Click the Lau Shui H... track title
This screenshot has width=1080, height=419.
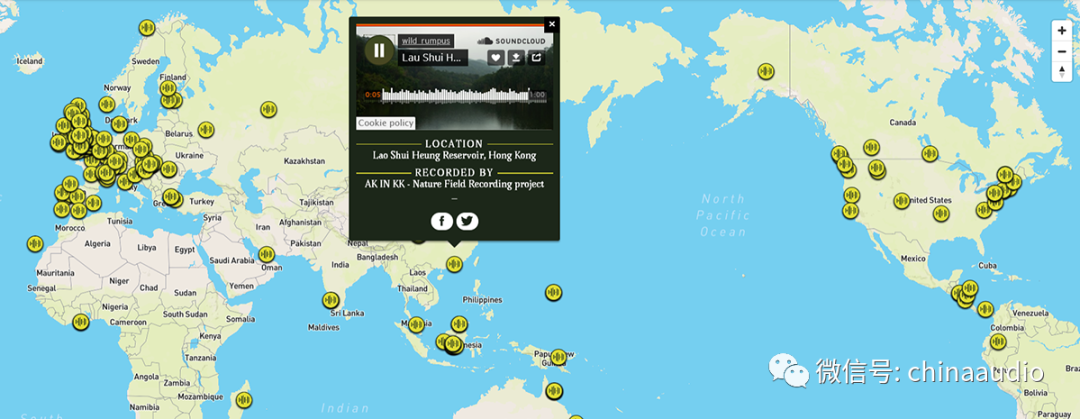434,58
